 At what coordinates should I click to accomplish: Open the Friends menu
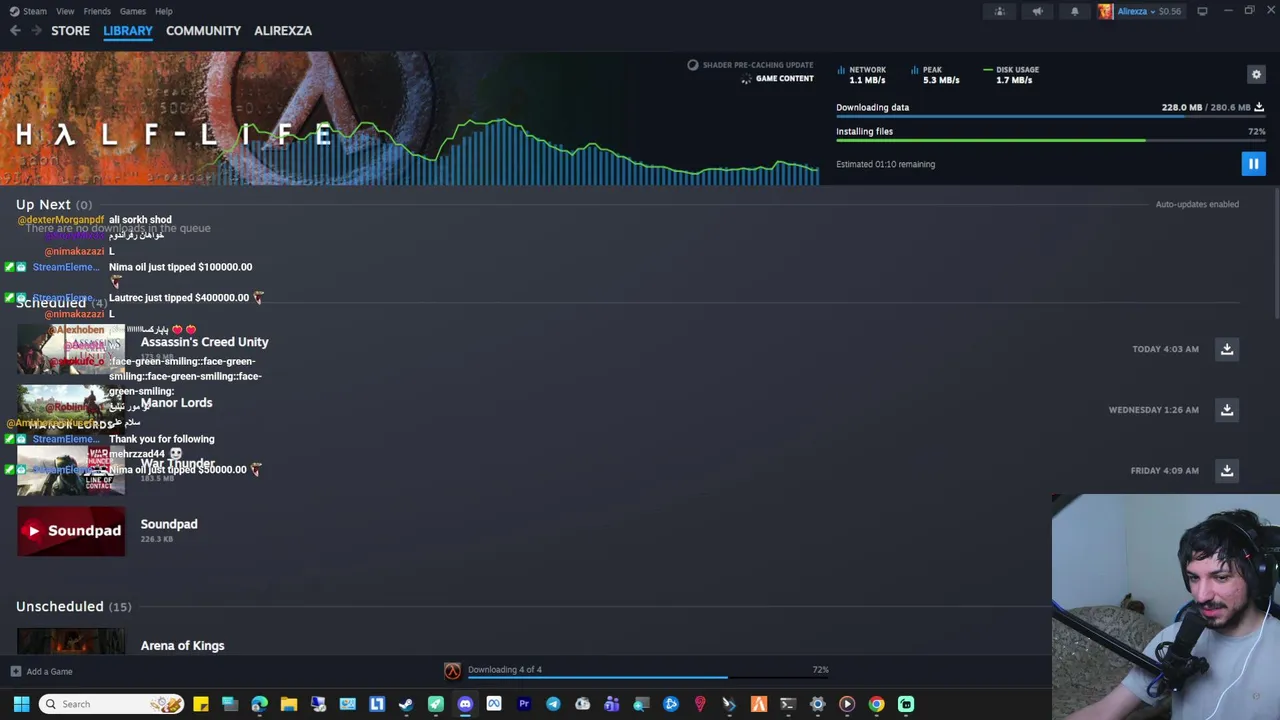(x=97, y=11)
